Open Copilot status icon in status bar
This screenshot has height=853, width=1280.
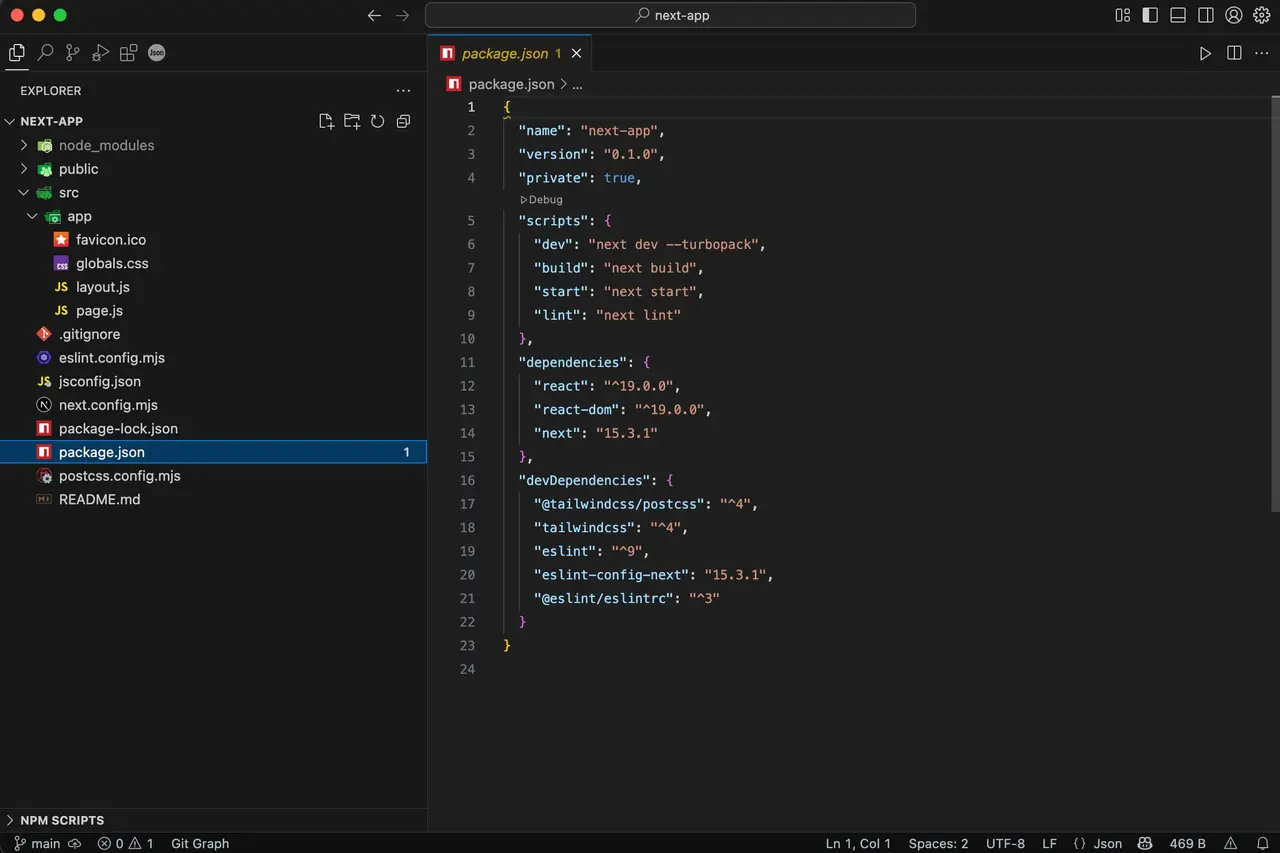point(1146,843)
